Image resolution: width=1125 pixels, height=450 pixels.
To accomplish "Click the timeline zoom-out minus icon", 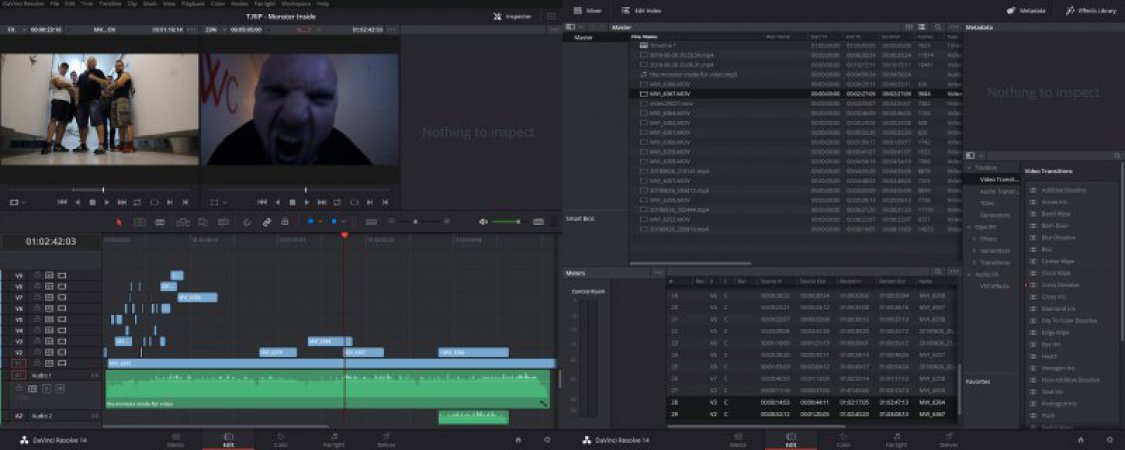I will [x=392, y=222].
